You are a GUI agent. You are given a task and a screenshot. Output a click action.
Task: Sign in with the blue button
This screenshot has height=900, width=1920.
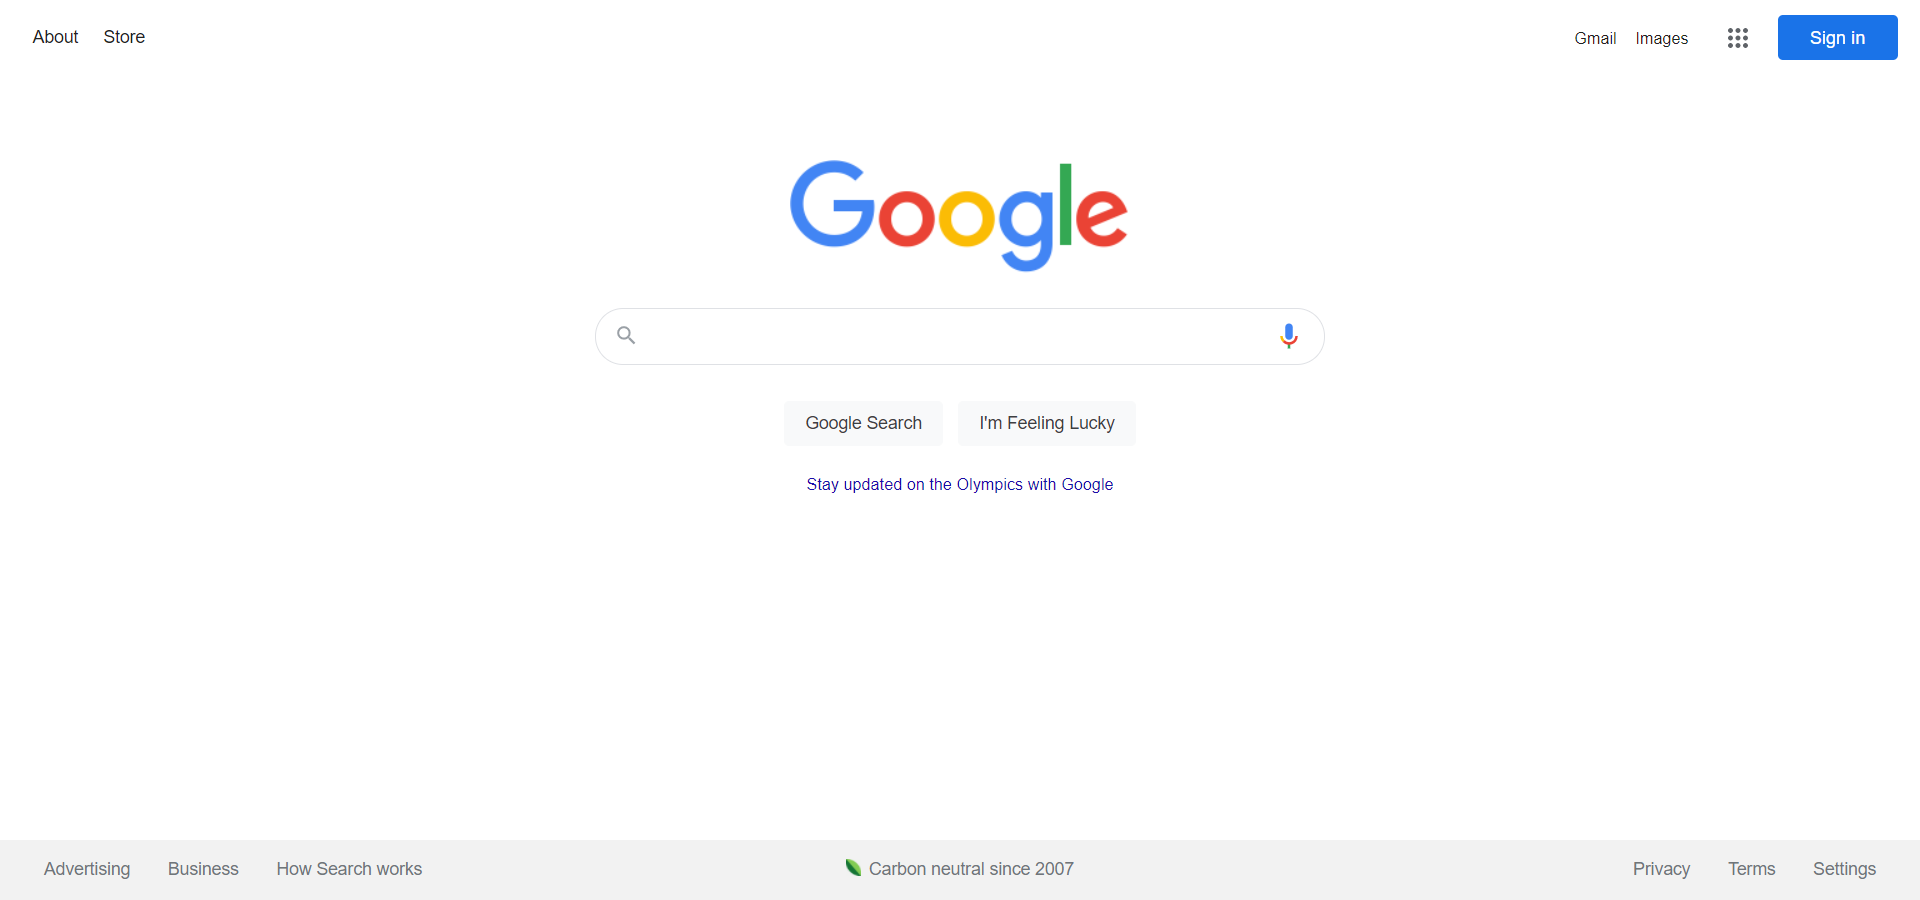pyautogui.click(x=1838, y=38)
